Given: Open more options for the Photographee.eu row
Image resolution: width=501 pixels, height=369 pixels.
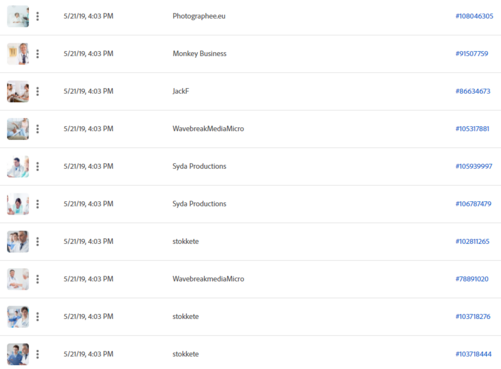Looking at the screenshot, I should pyautogui.click(x=38, y=16).
